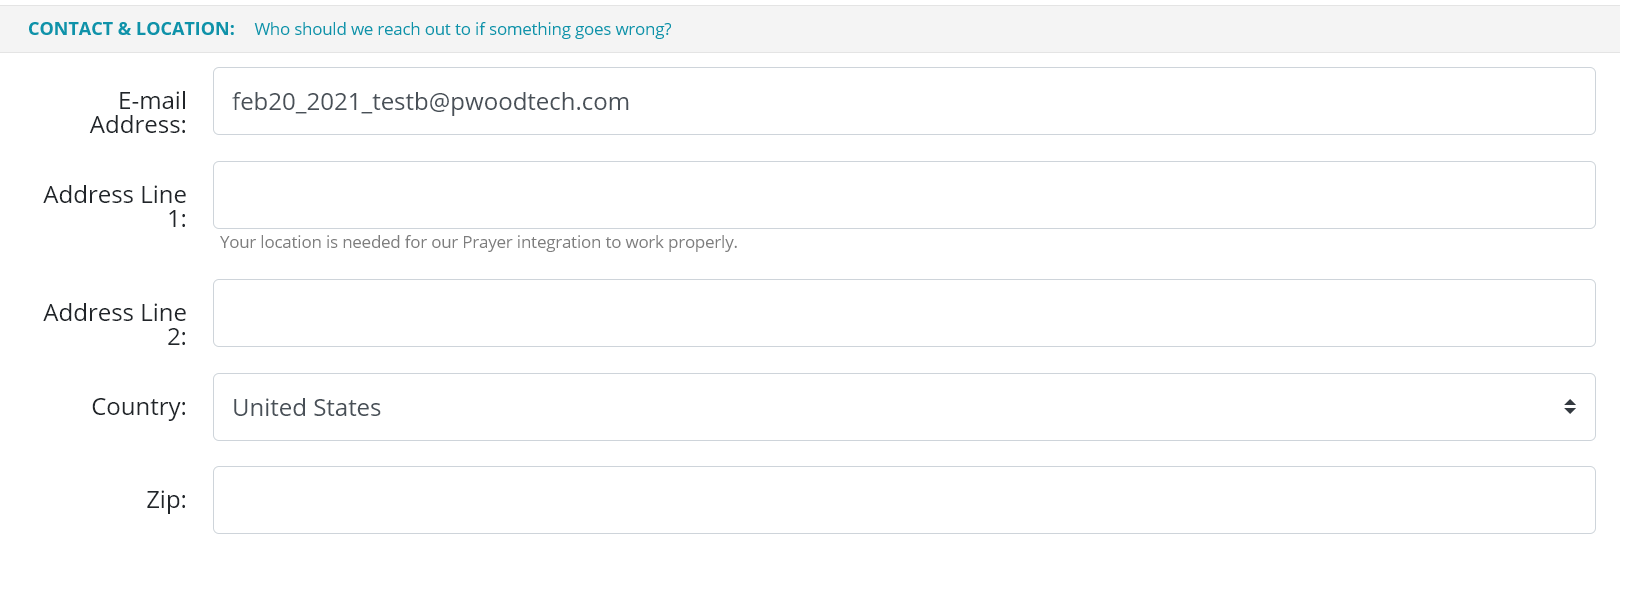This screenshot has height=590, width=1629.
Task: Click the "Address Line 1:" label
Action: click(115, 206)
